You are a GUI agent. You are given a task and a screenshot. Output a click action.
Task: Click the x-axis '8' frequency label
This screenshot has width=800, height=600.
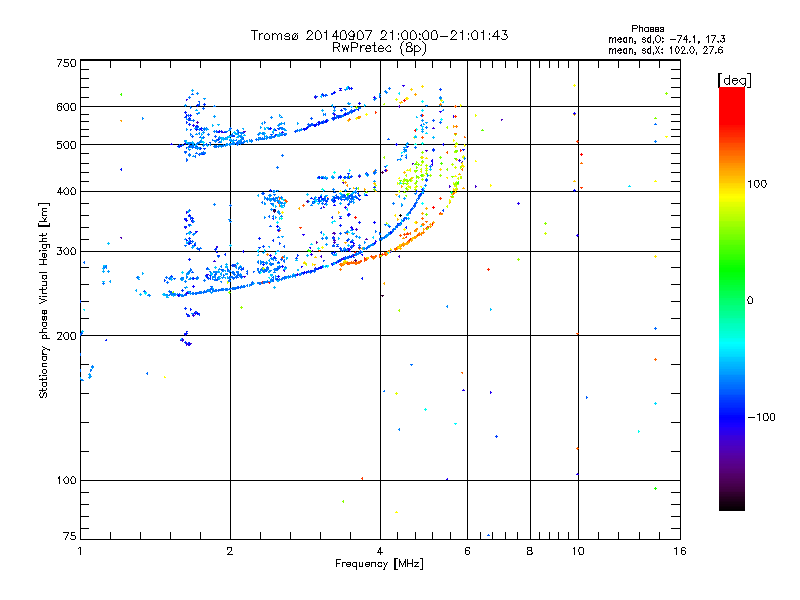pyautogui.click(x=530, y=551)
